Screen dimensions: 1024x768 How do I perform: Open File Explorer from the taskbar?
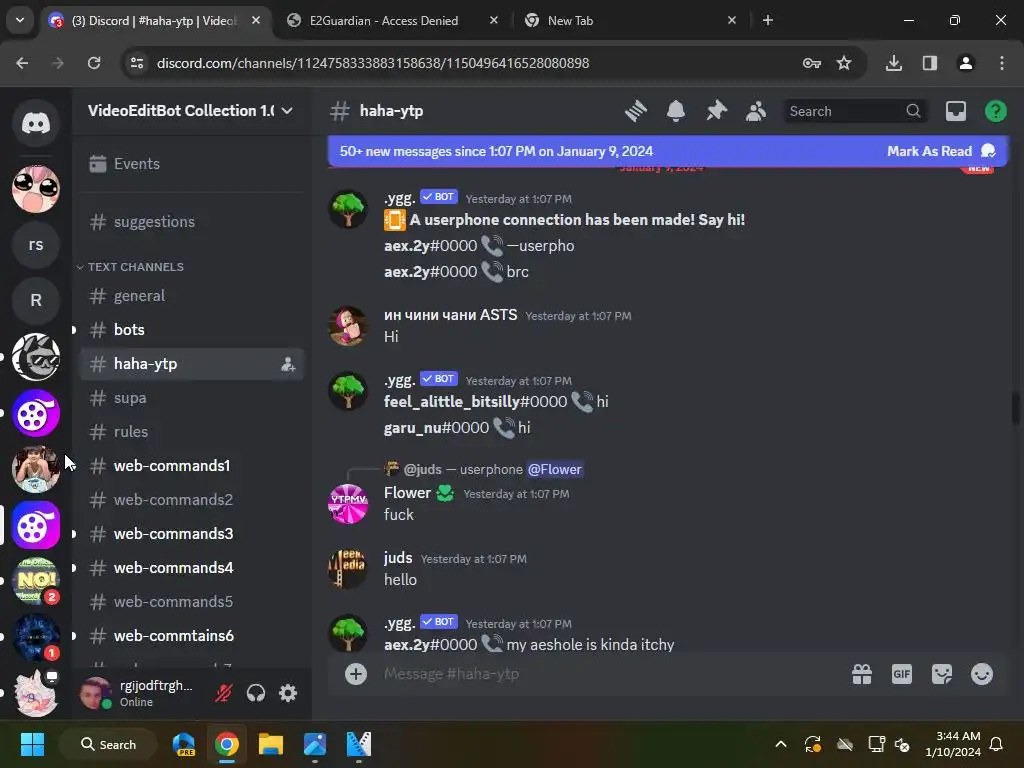point(270,744)
